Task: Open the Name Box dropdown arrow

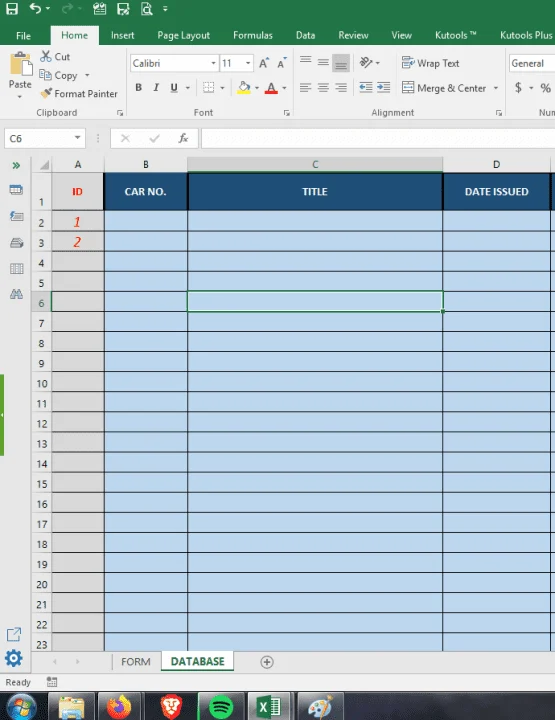Action: 78,138
